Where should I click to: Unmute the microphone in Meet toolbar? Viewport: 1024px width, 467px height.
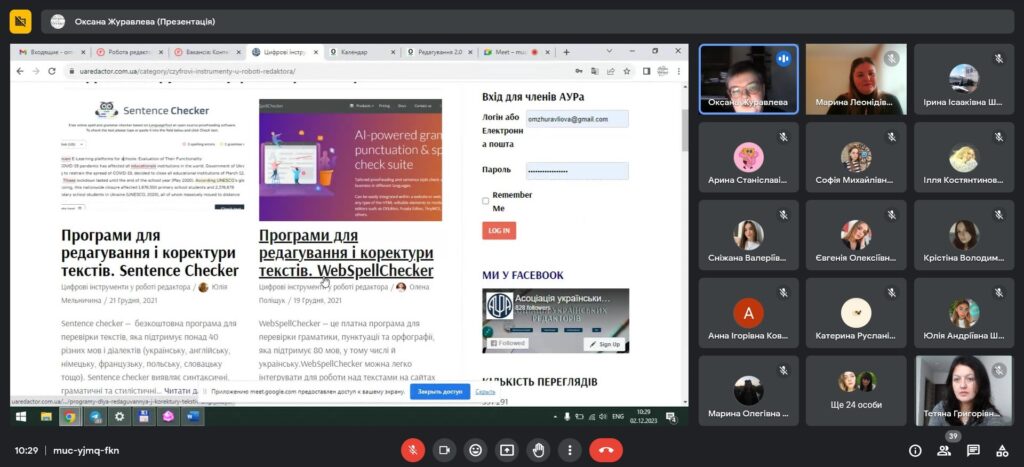coord(413,450)
